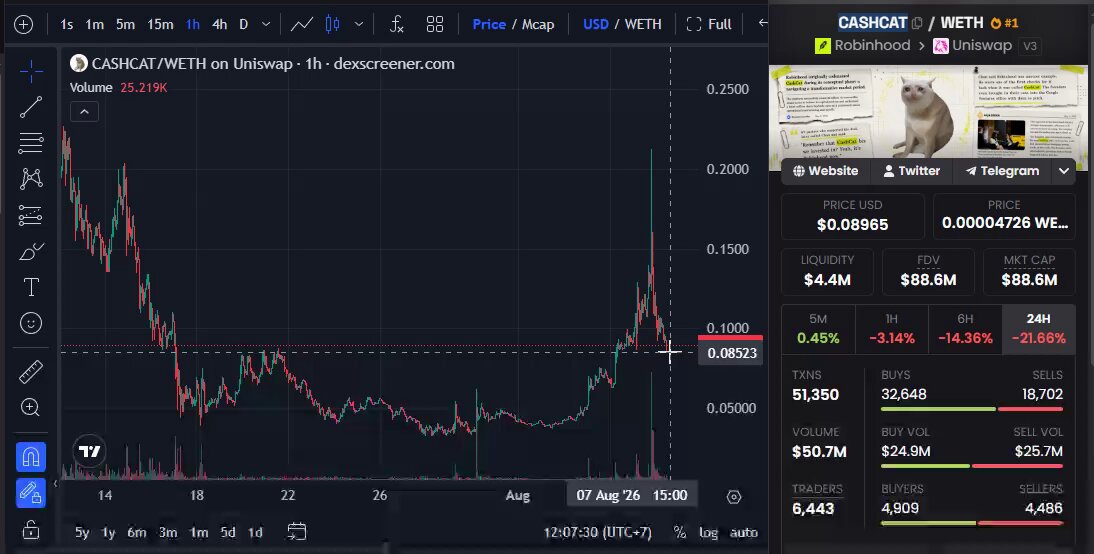Open the go to date calendar

pos(297,532)
